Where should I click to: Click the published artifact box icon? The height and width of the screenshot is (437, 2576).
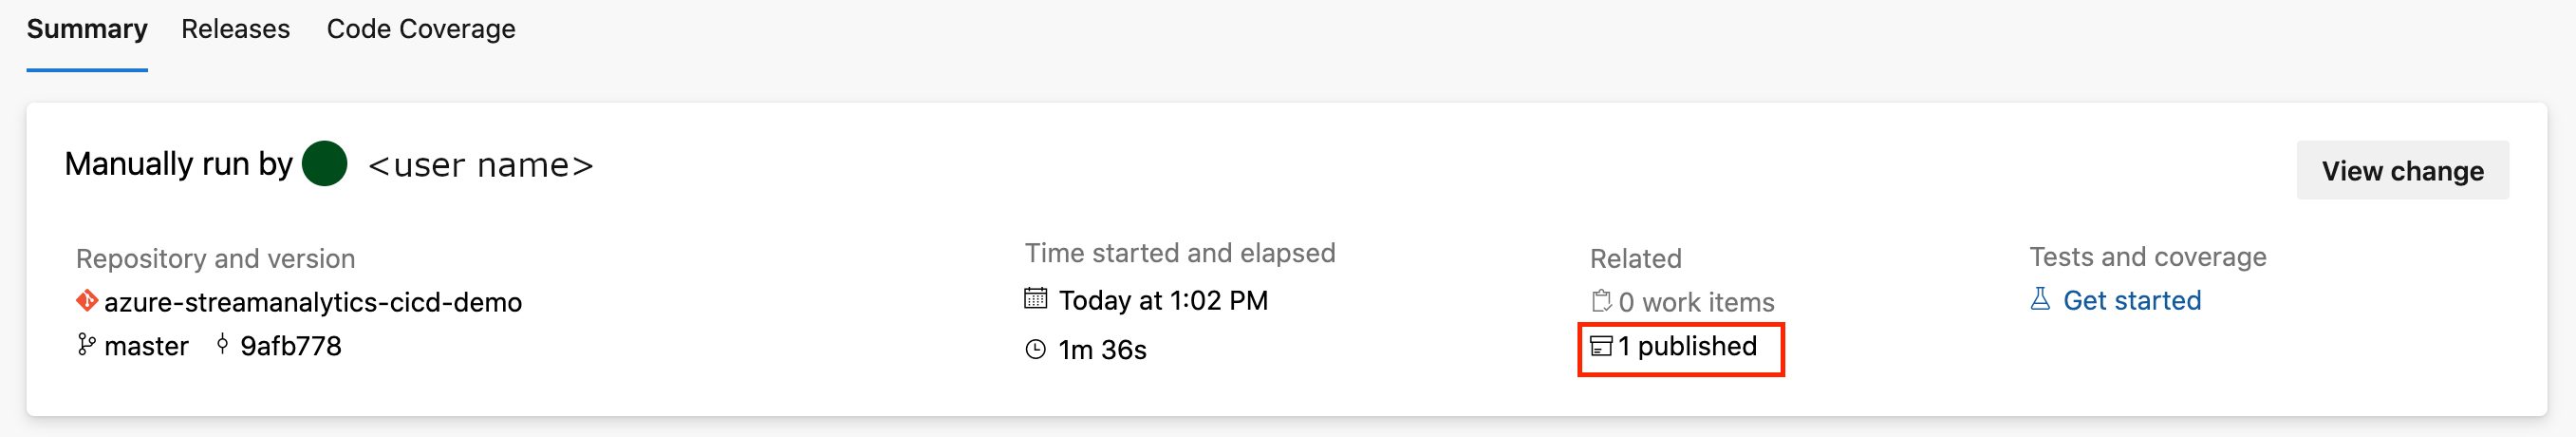tap(1601, 347)
